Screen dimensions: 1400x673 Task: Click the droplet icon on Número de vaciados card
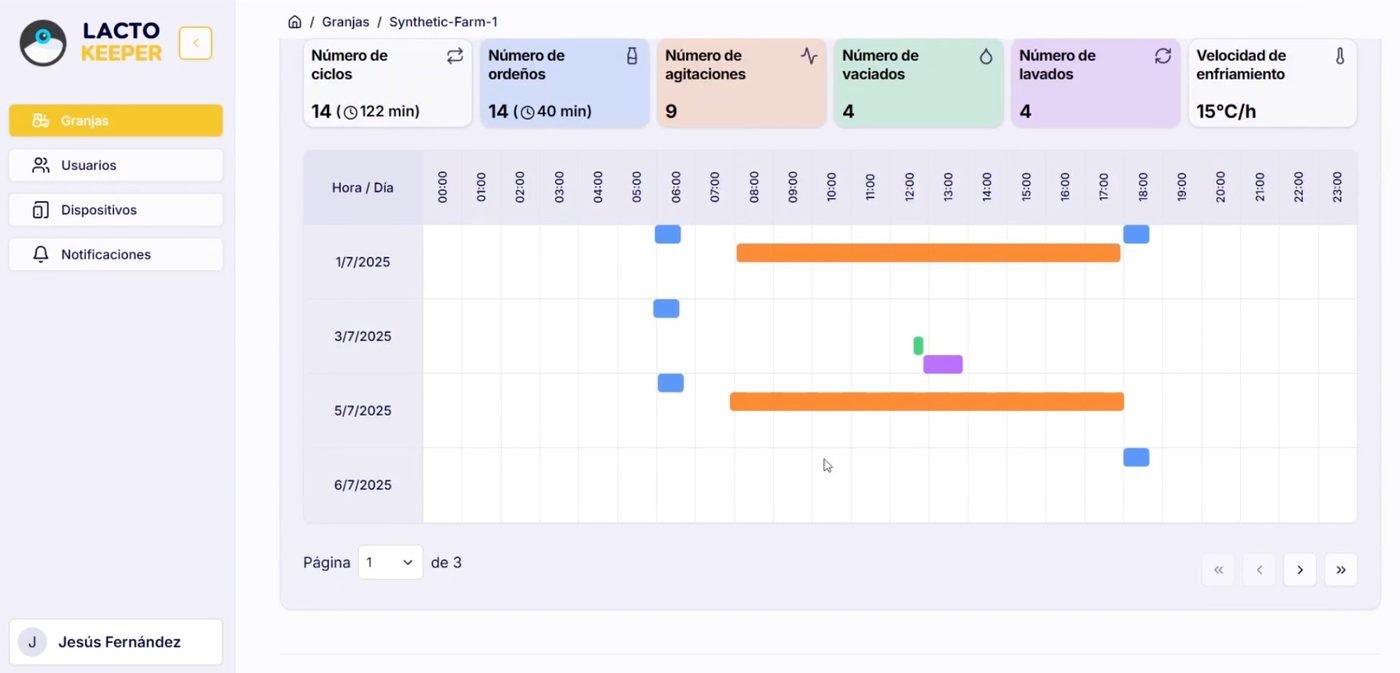point(986,57)
